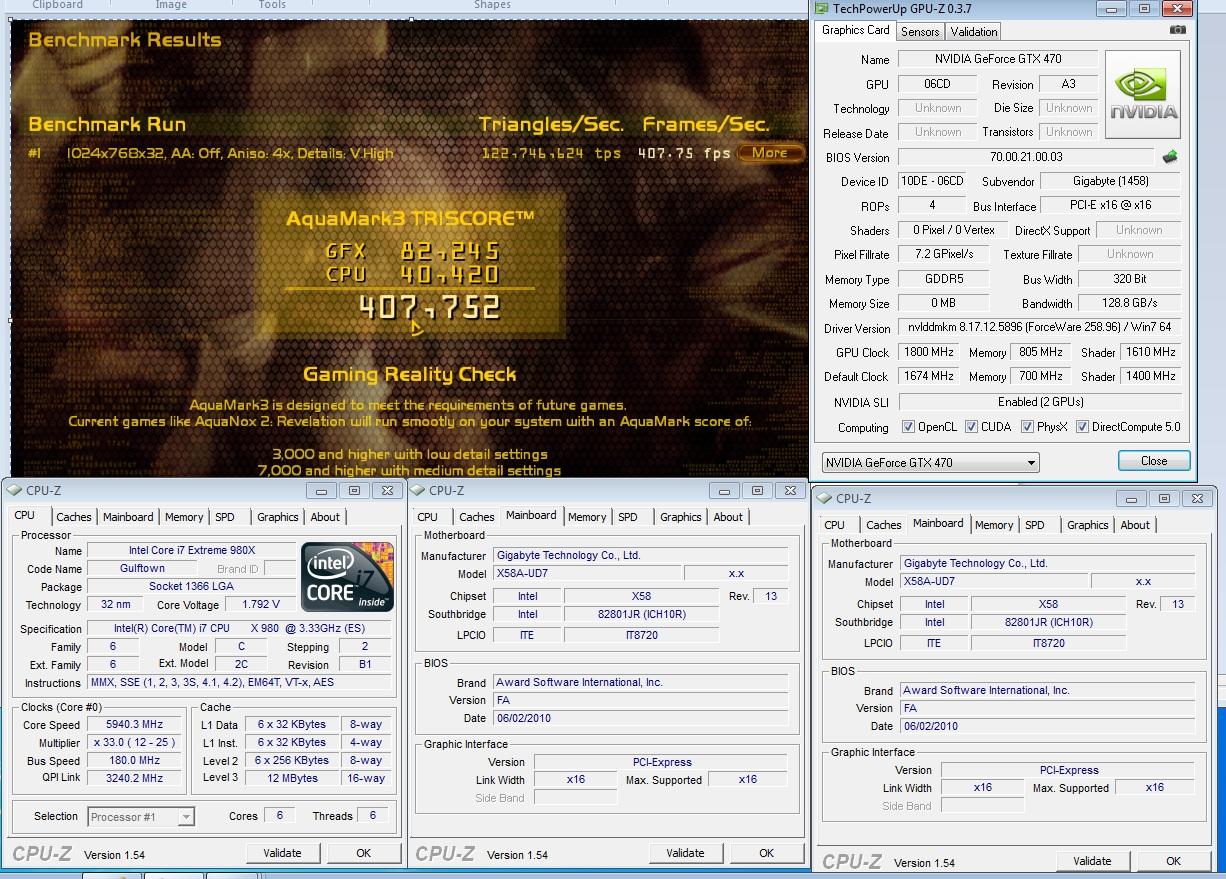Screen dimensions: 1226x879
Task: Select the SPD tab in the middle CPU-Z window
Action: (627, 517)
